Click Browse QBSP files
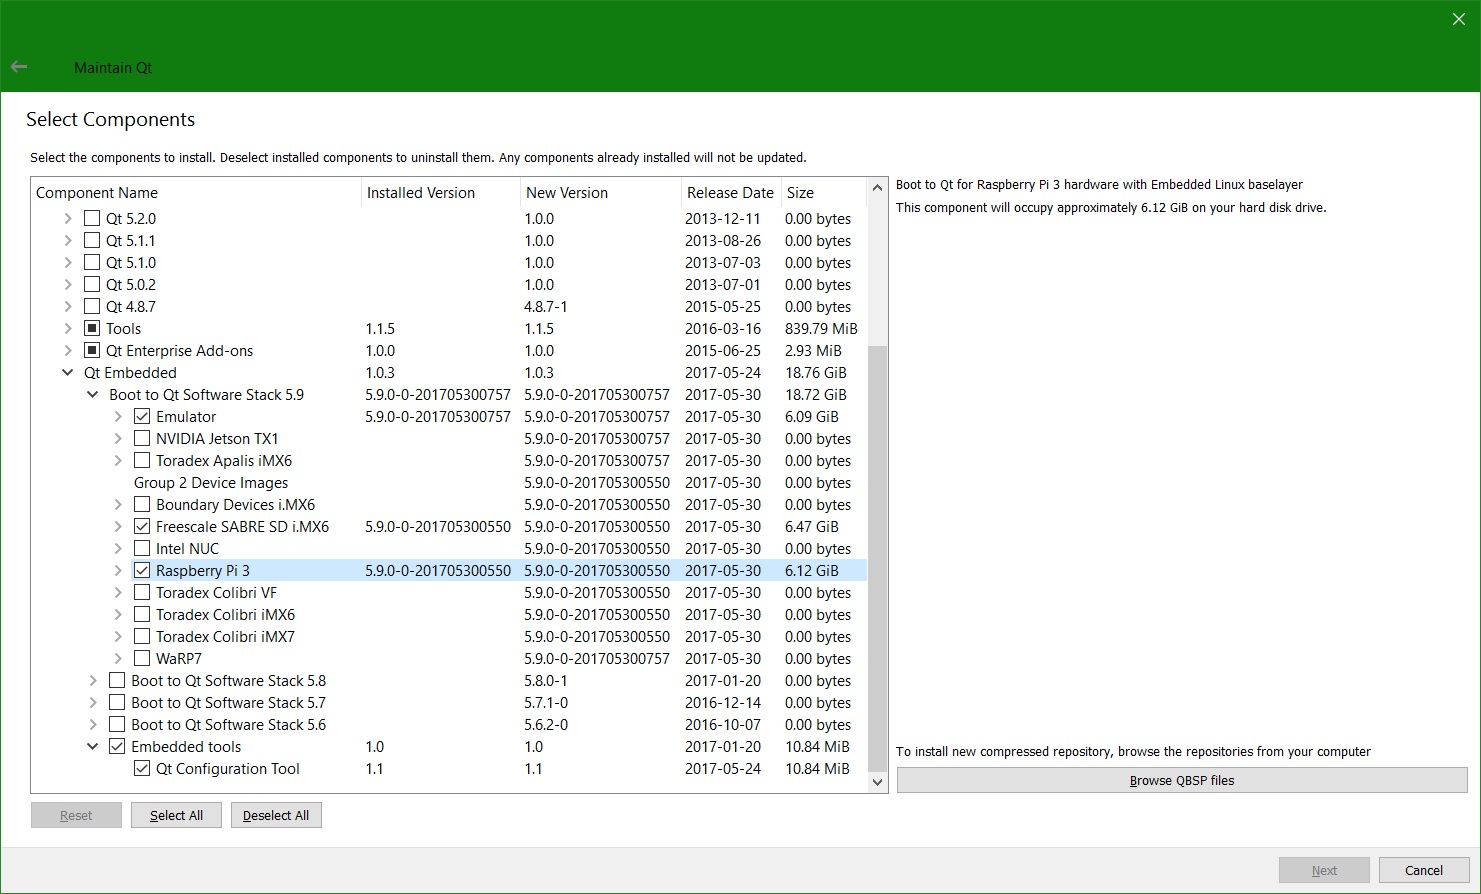The image size is (1481, 894). (1182, 780)
